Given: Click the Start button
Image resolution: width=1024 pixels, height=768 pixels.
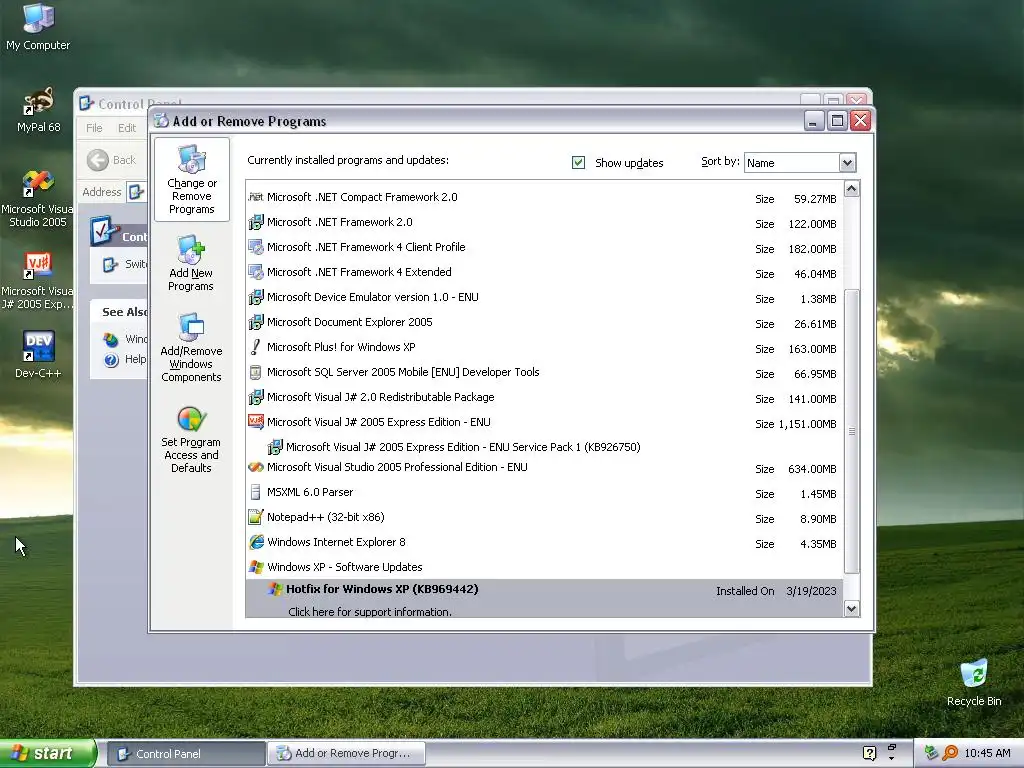Looking at the screenshot, I should point(48,754).
